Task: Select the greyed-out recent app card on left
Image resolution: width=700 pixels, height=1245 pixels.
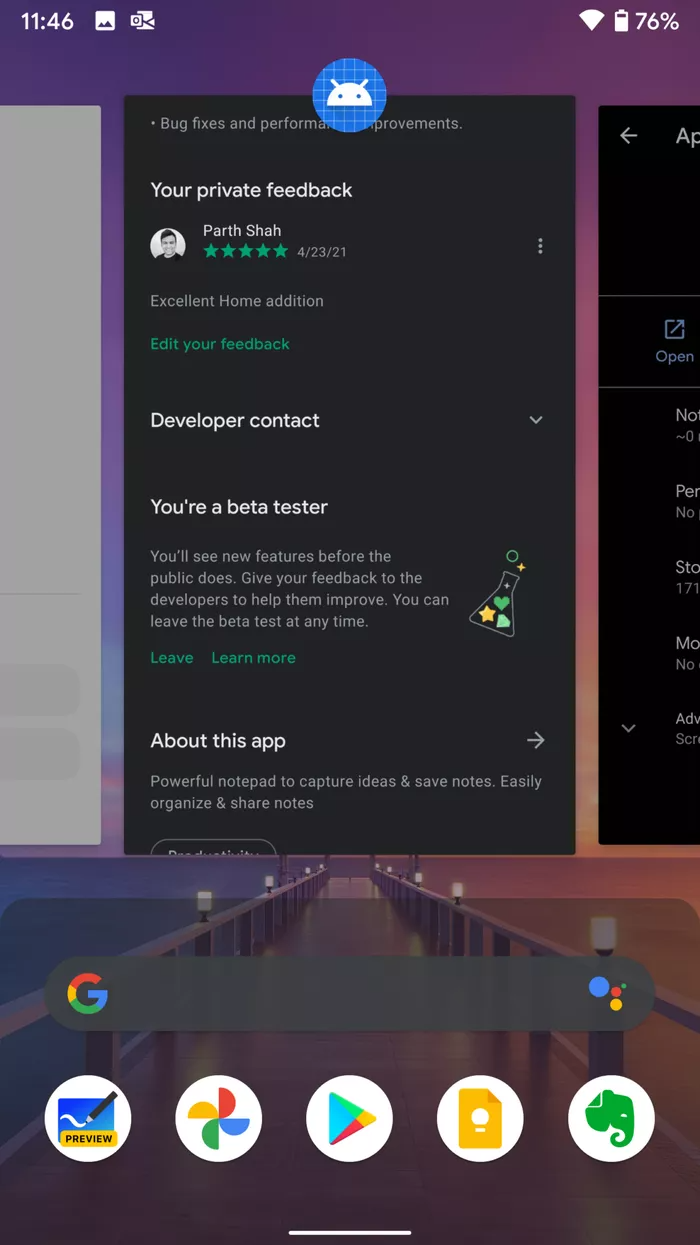Action: coord(50,475)
